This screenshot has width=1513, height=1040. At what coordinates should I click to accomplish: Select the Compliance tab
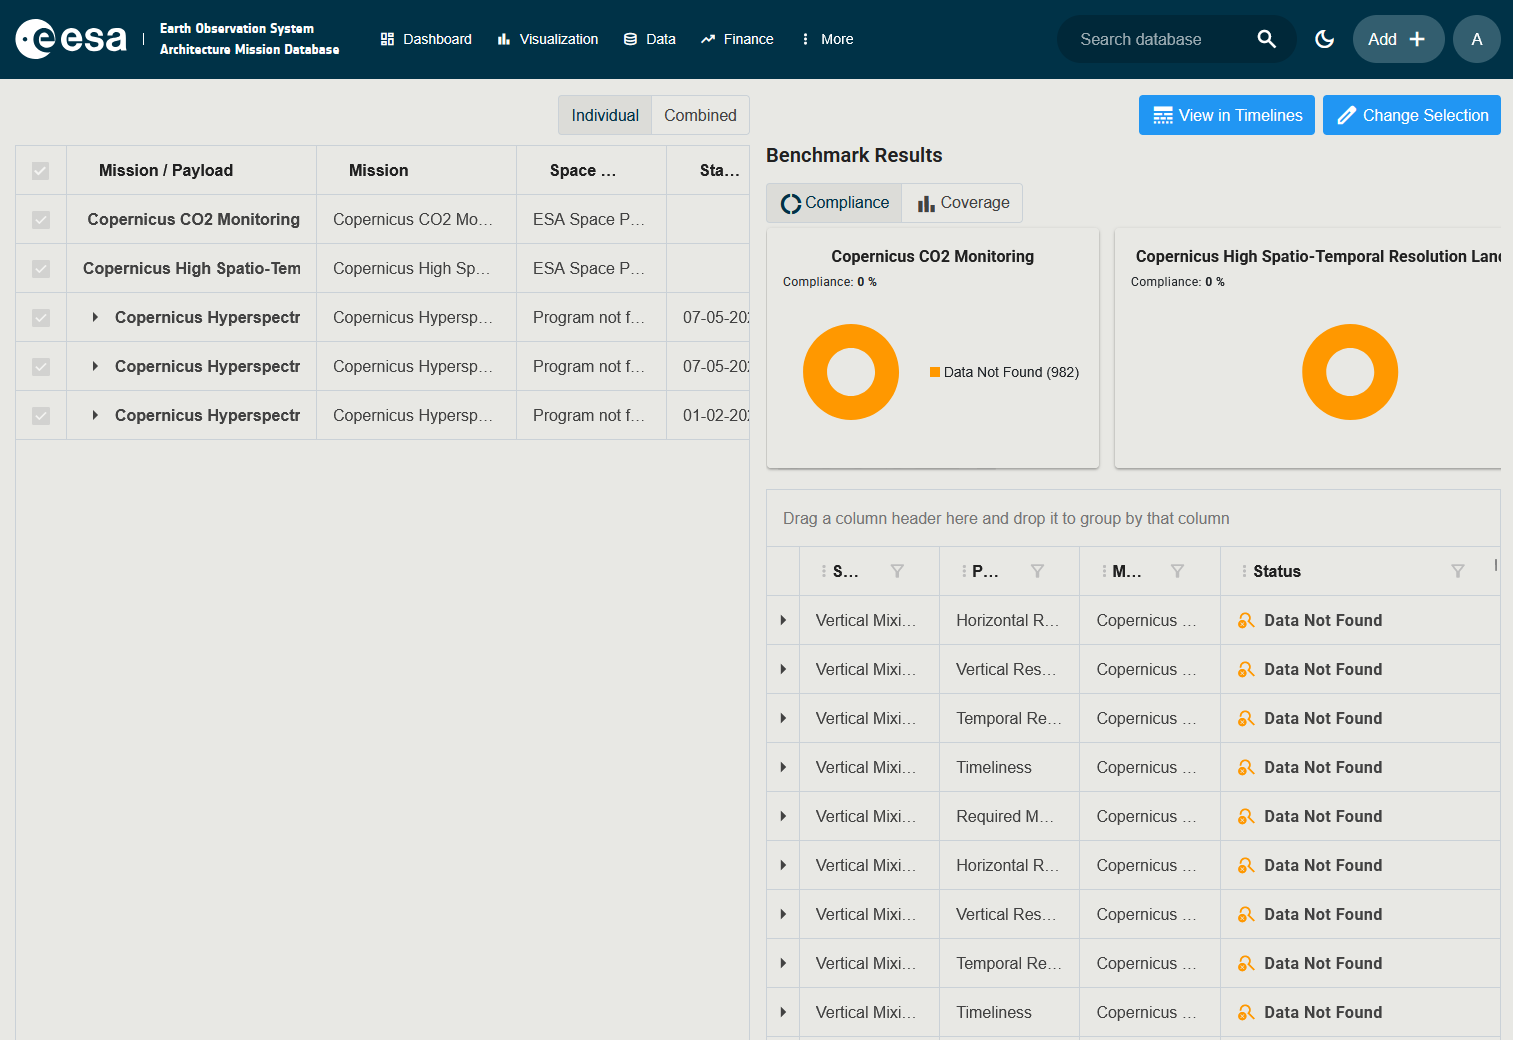[835, 203]
